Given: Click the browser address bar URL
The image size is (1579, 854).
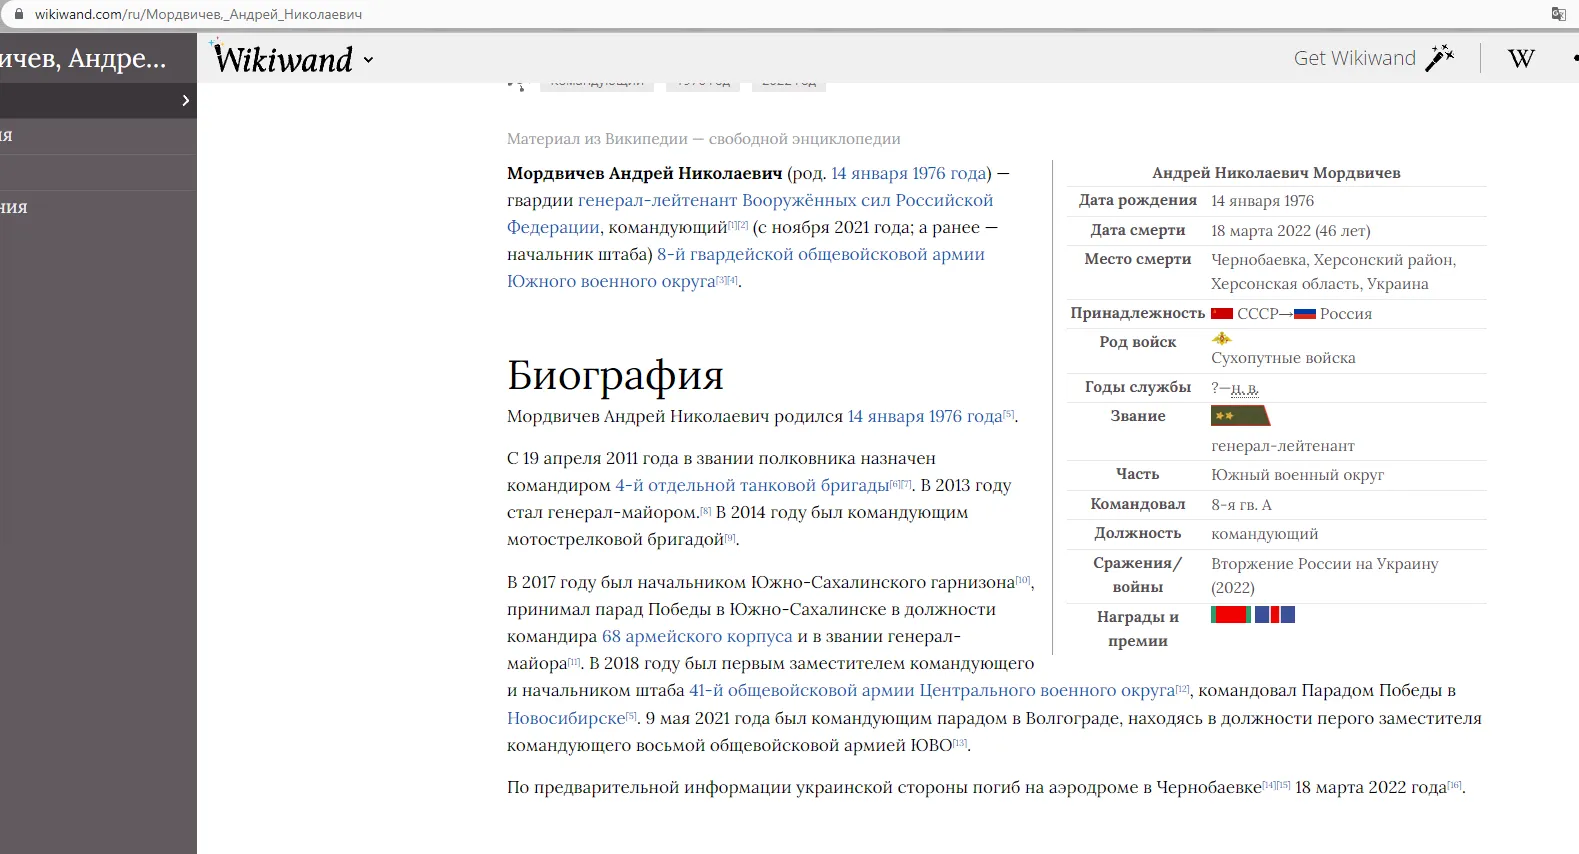Looking at the screenshot, I should click(198, 14).
